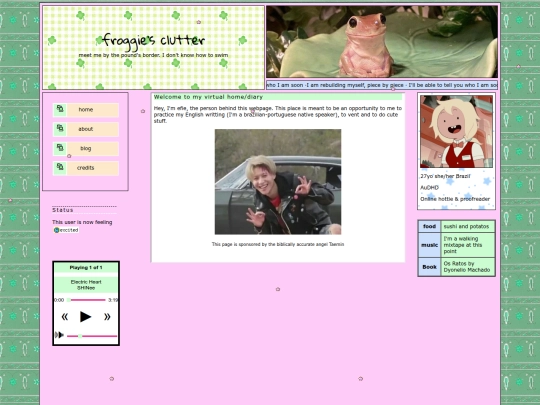Click the 'Playing 1 of 1' label
This screenshot has height=405, width=540.
pyautogui.click(x=86, y=268)
